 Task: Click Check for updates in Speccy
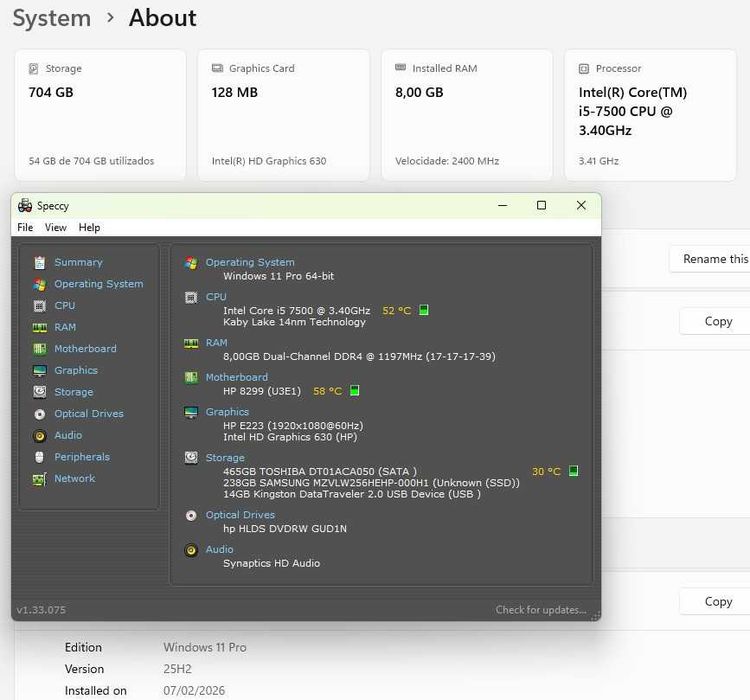(x=540, y=610)
